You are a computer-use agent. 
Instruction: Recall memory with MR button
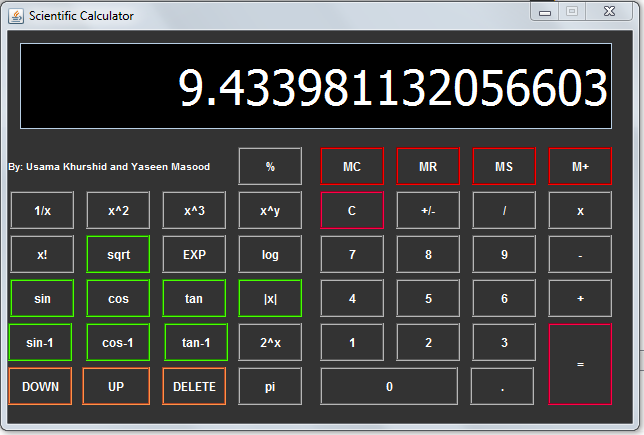click(428, 166)
